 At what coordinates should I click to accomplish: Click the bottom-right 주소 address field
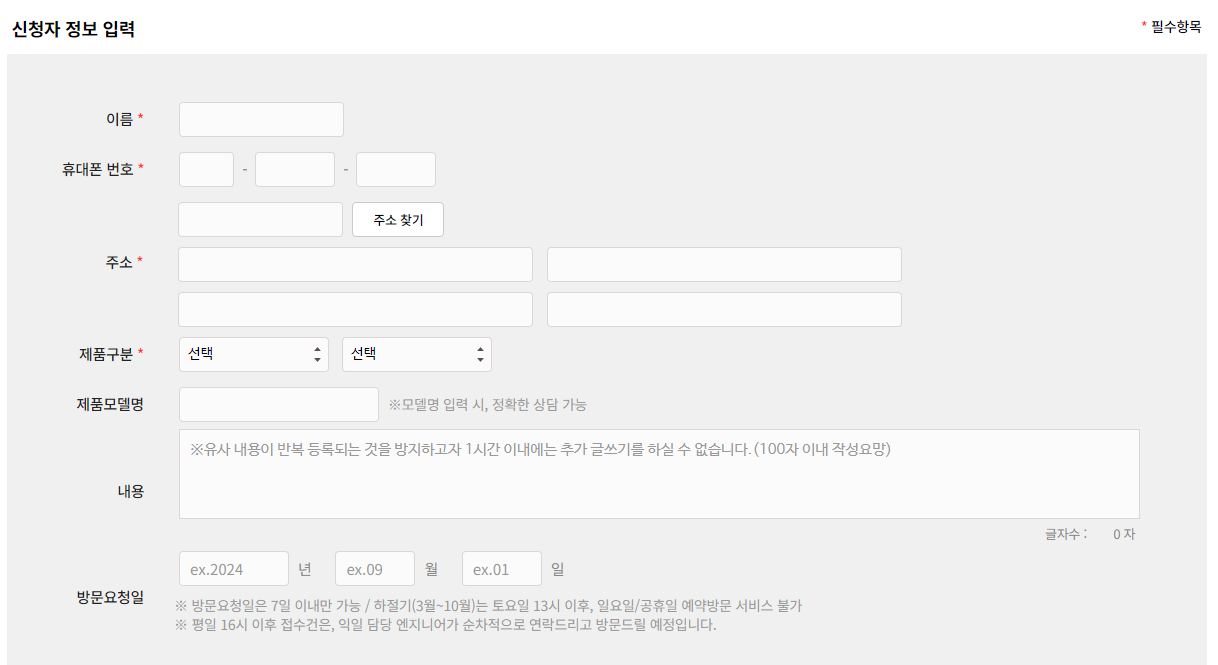(x=723, y=309)
